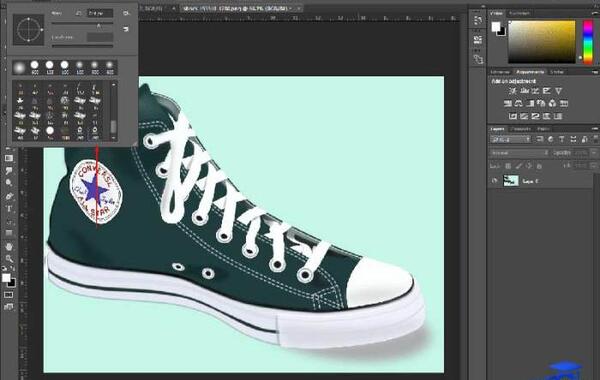Screen dimensions: 600x380
Task: Pick the first soft round recent brush
Action: [x=20, y=68]
